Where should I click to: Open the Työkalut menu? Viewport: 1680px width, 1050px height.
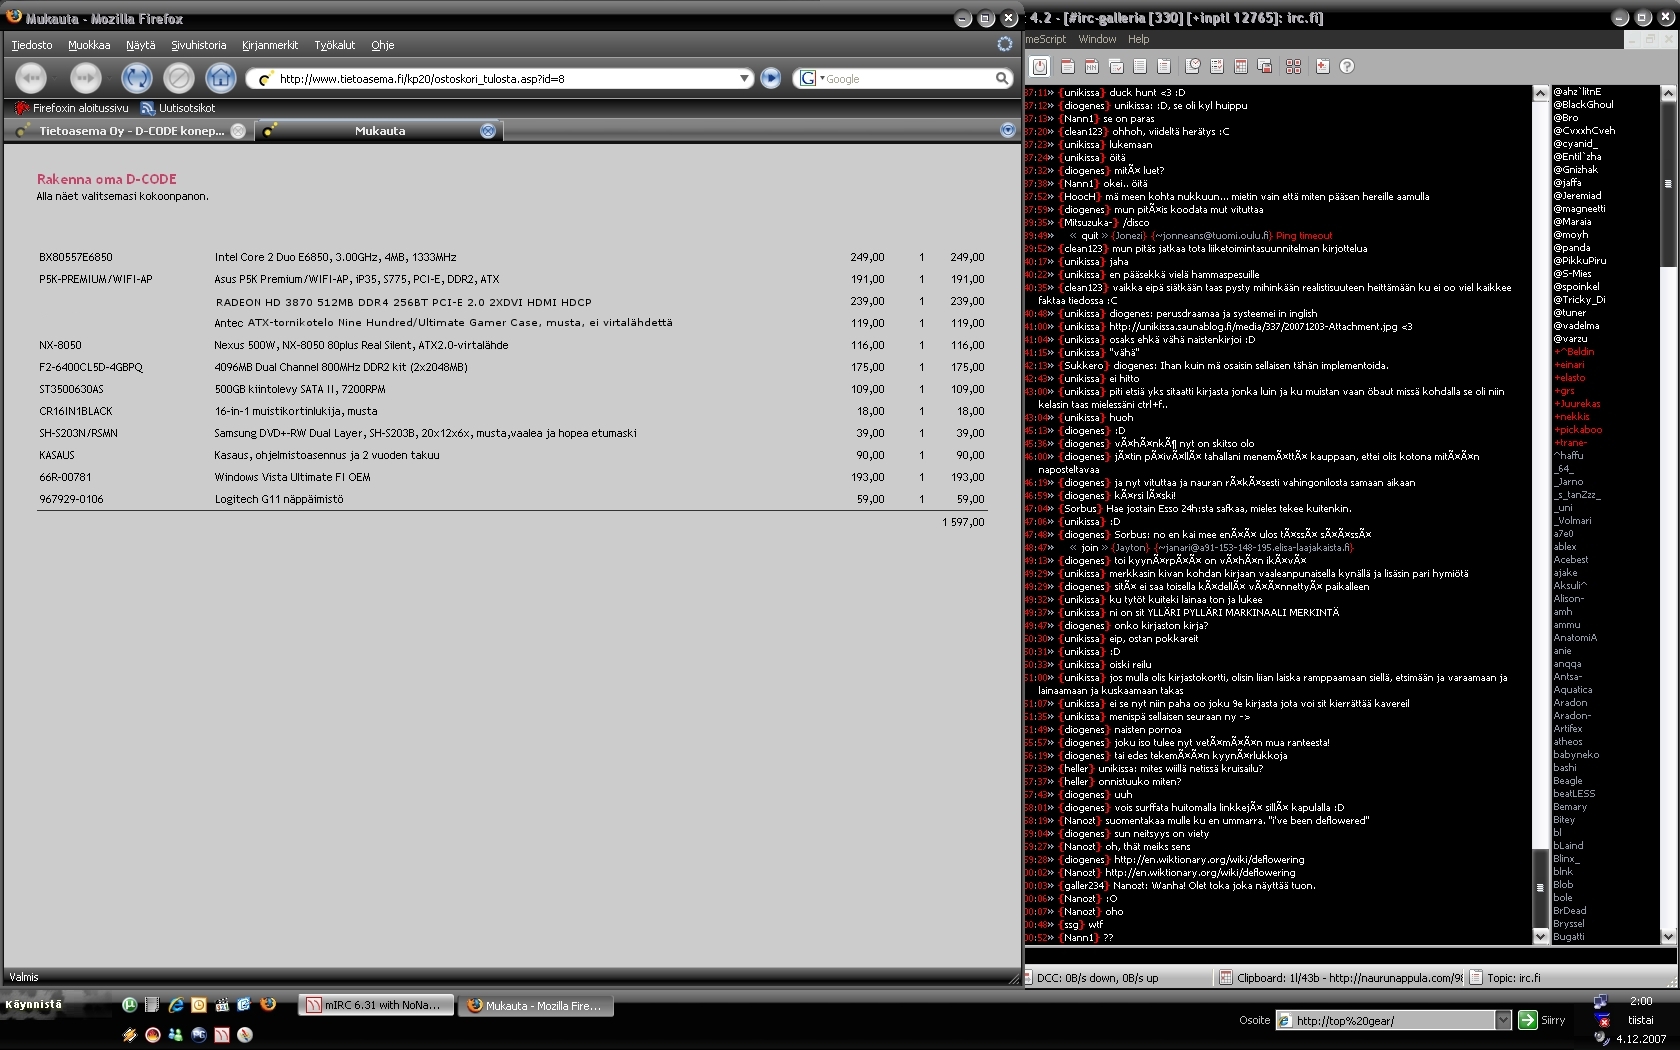(334, 45)
